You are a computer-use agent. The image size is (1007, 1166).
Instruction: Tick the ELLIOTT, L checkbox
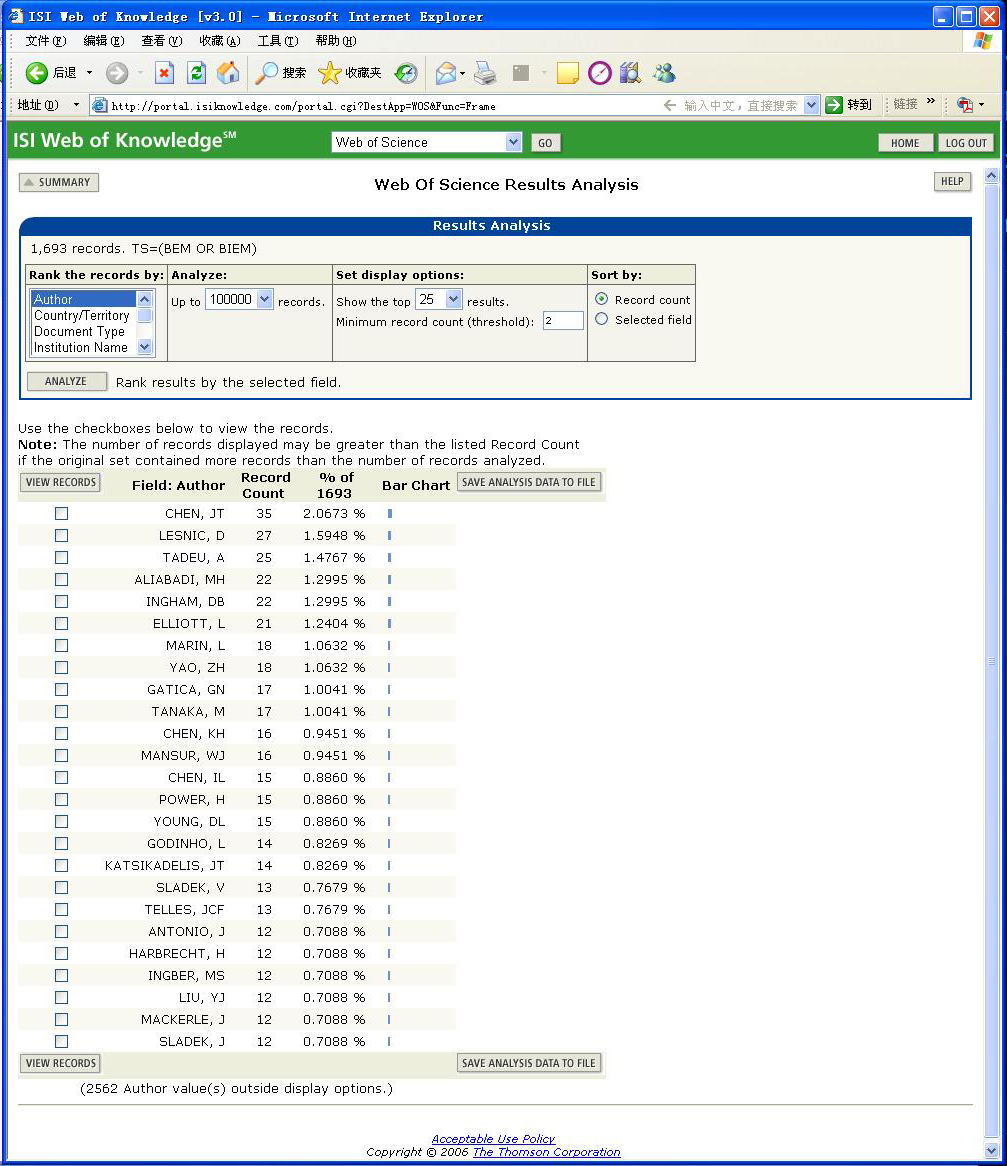tap(61, 623)
